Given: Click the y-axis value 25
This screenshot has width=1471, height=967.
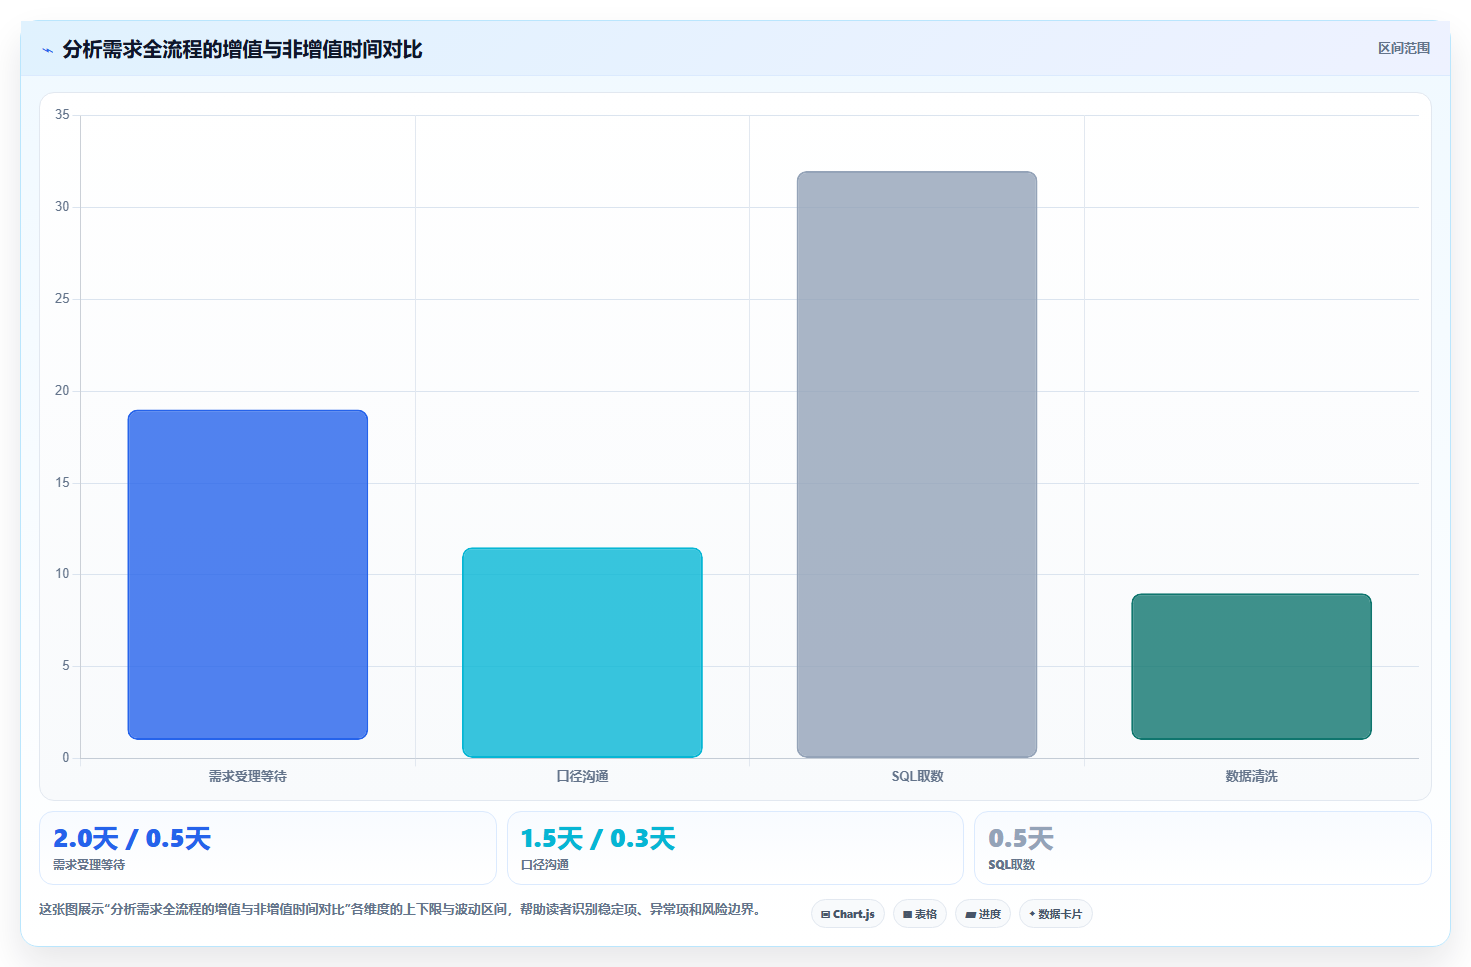Looking at the screenshot, I should (62, 299).
